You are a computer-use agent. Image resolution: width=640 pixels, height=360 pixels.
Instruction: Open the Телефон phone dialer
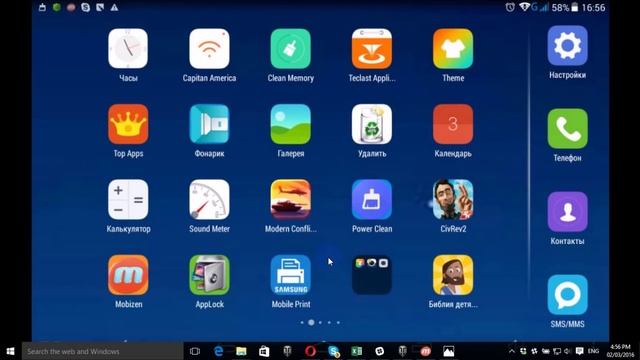tap(567, 129)
